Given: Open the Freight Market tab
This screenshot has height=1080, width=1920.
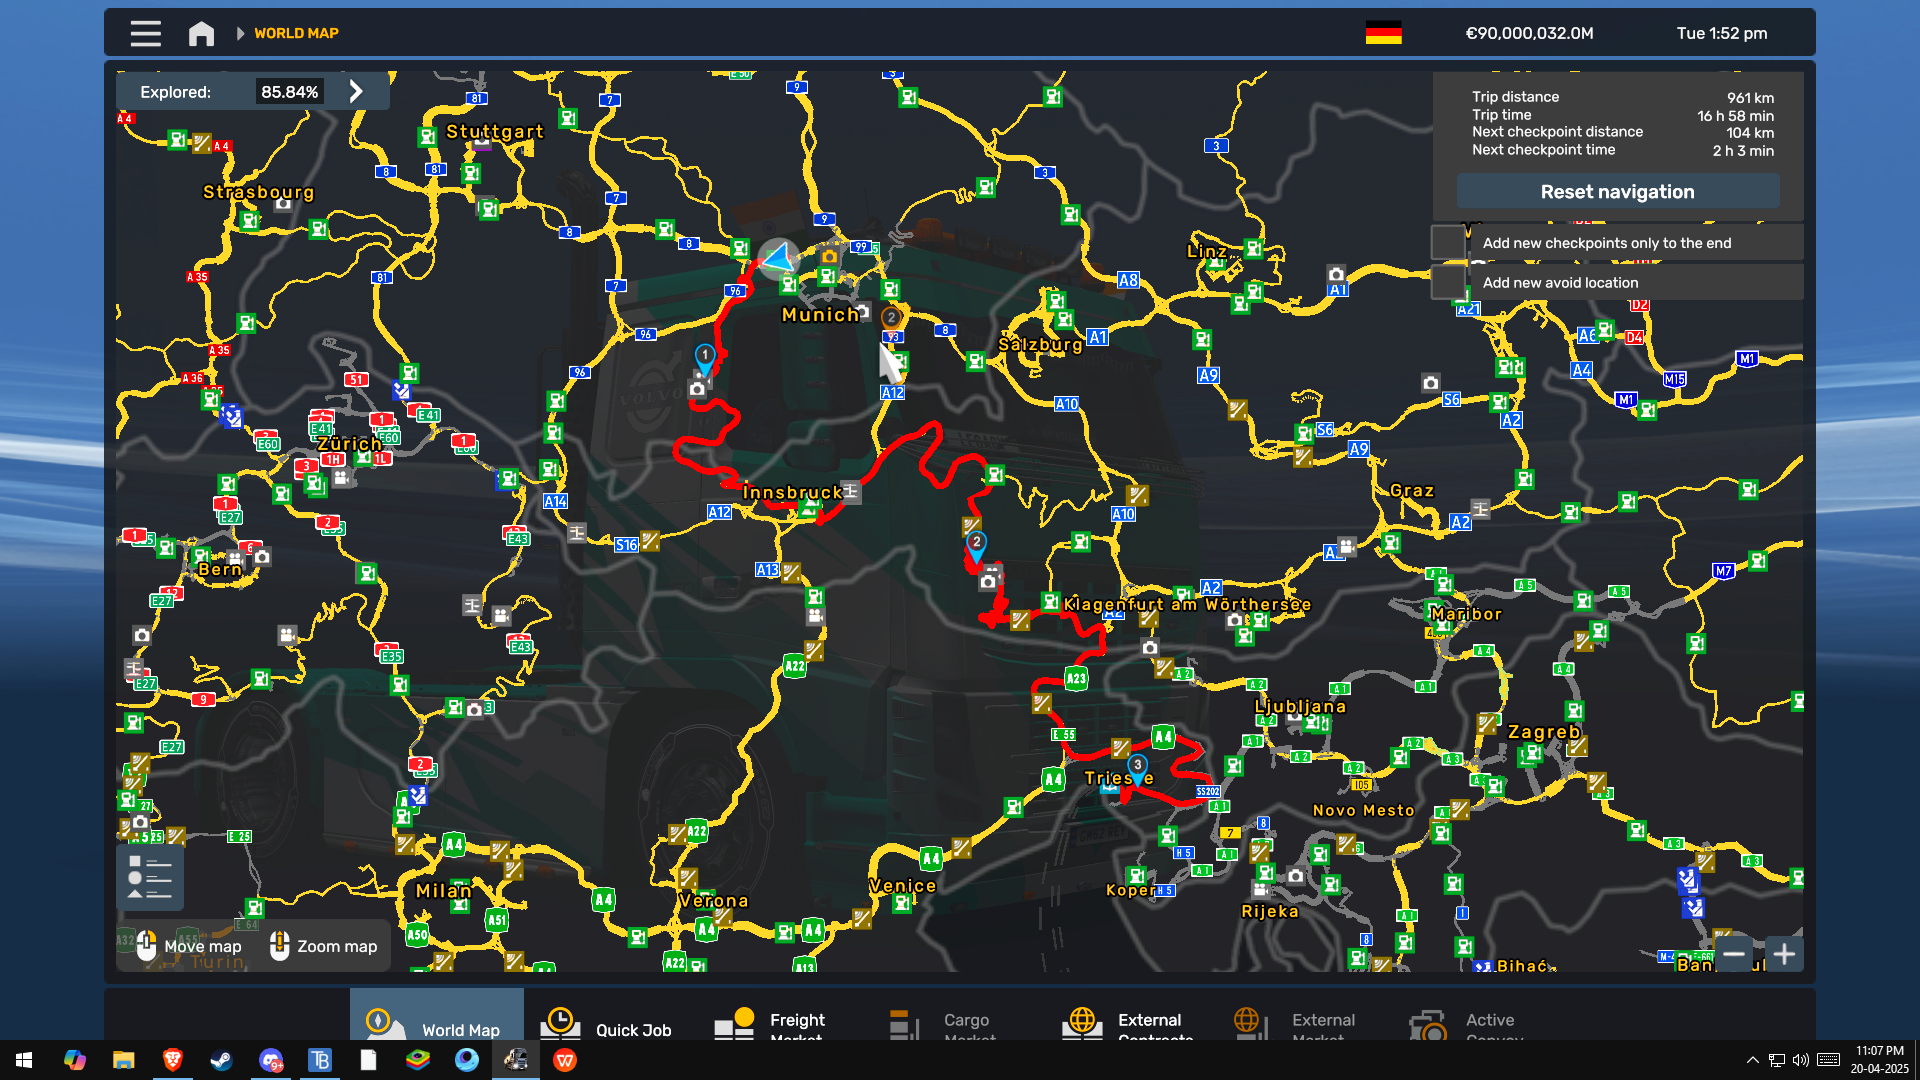Looking at the screenshot, I should coord(785,1014).
